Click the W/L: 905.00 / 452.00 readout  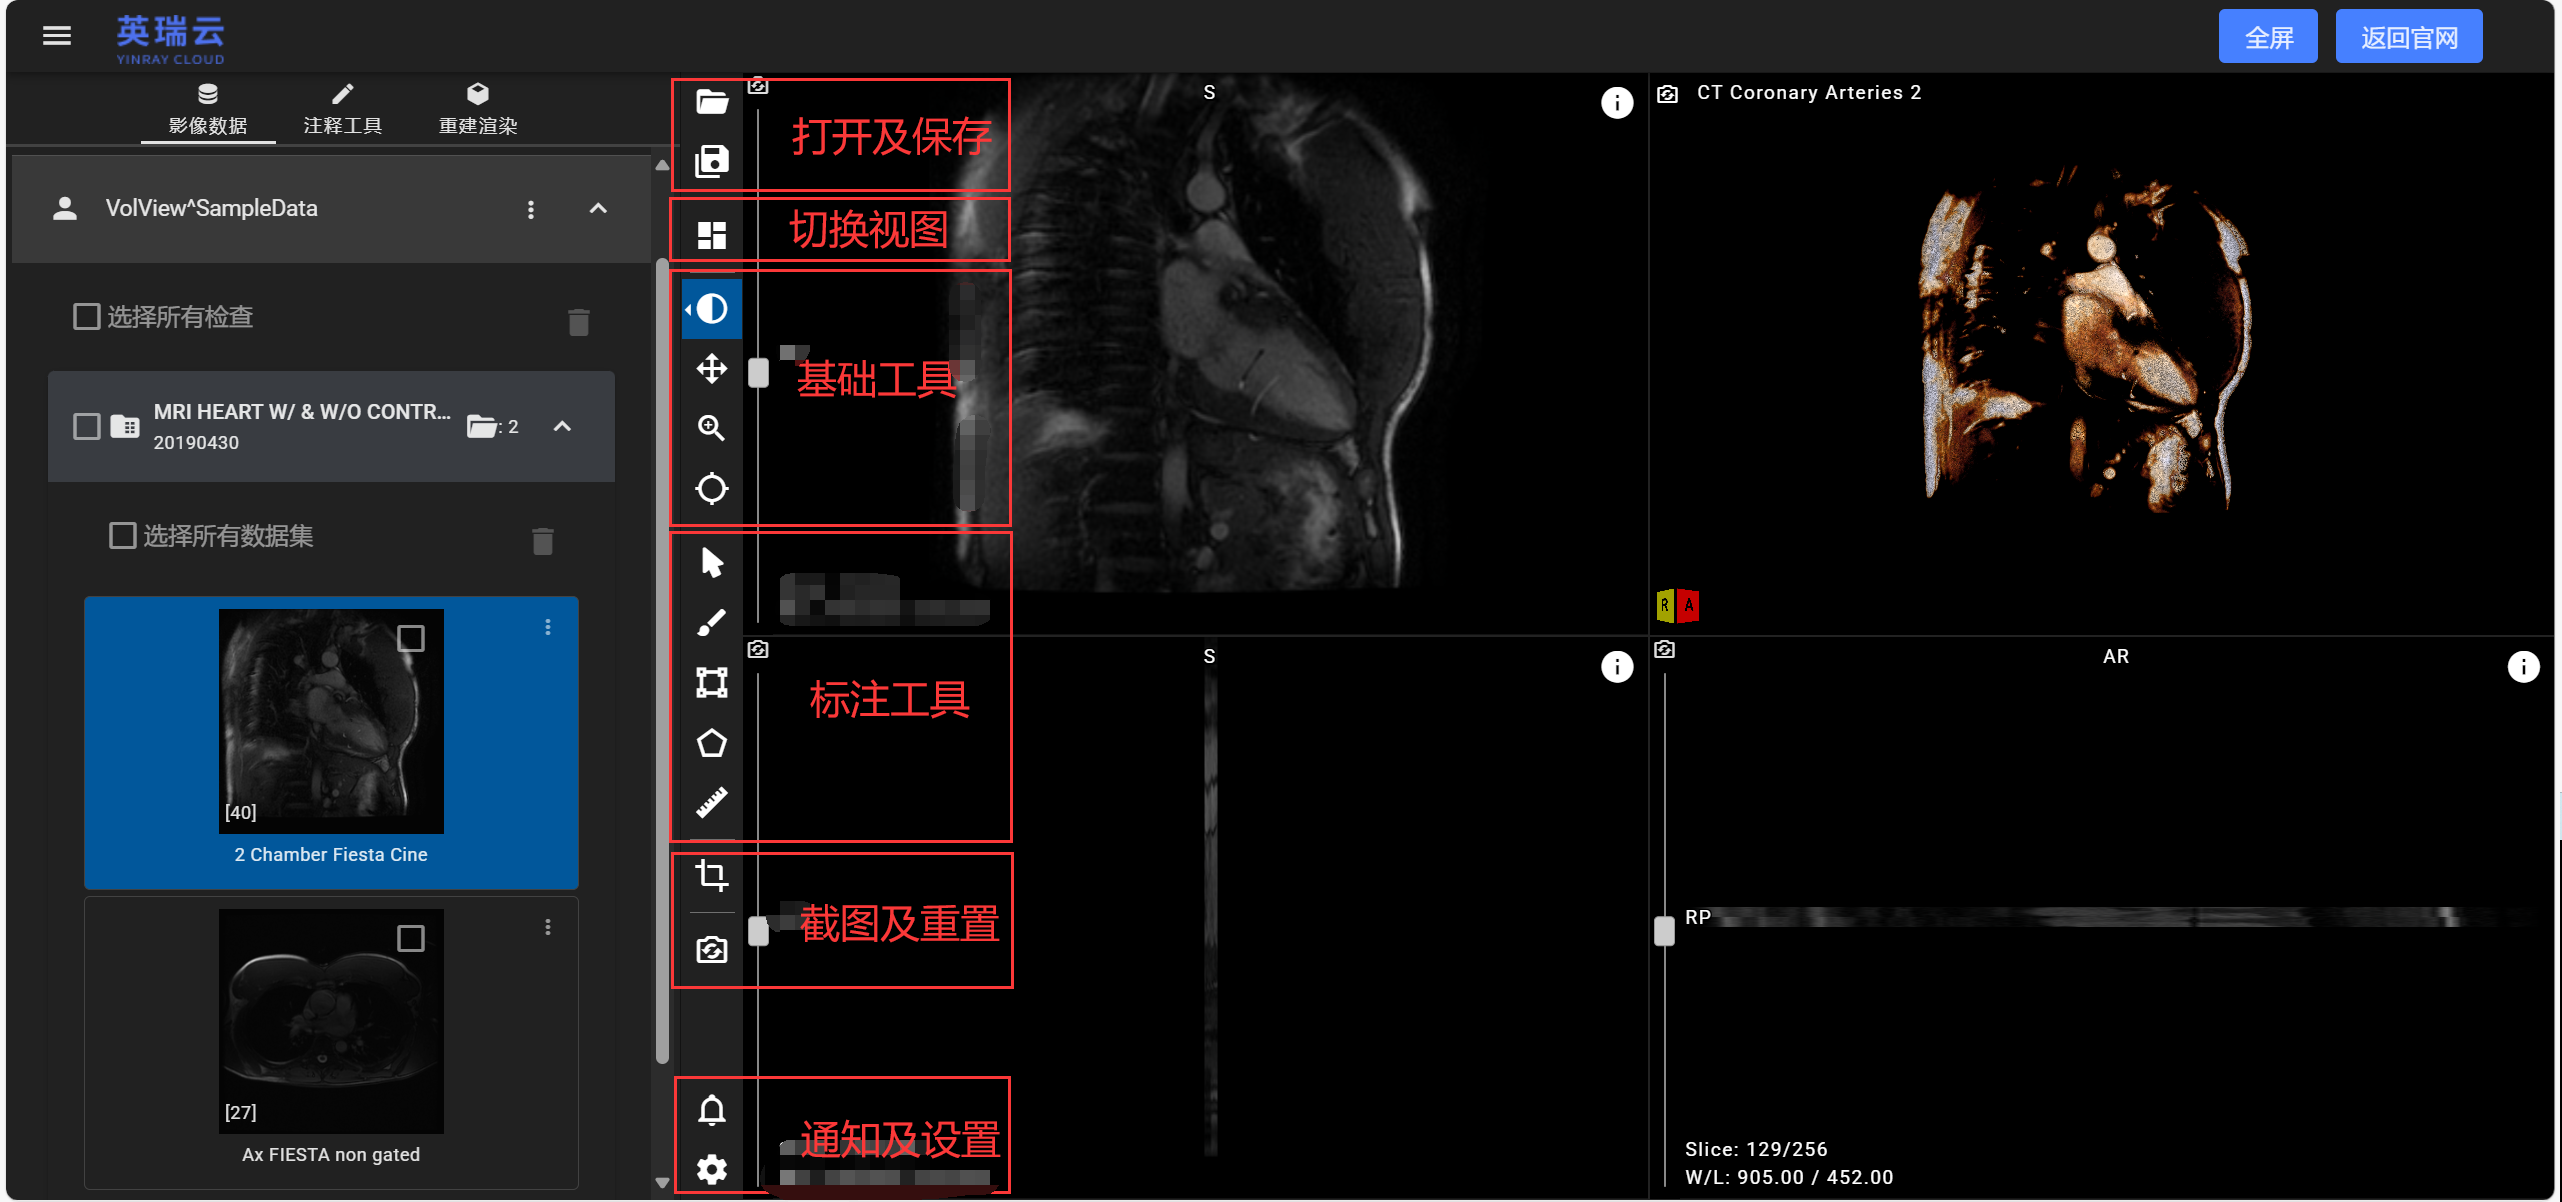click(x=1789, y=1177)
